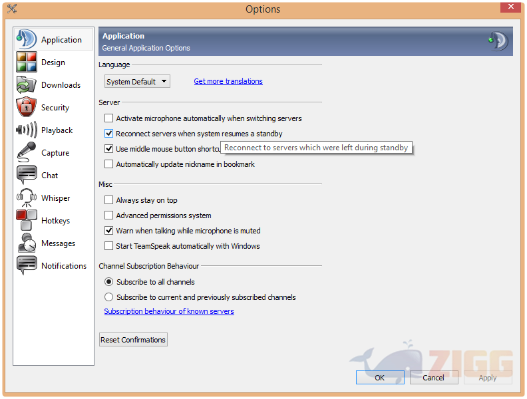Click the Hotkeys keys icon
Viewport: 527px width, 399px height.
[26, 220]
